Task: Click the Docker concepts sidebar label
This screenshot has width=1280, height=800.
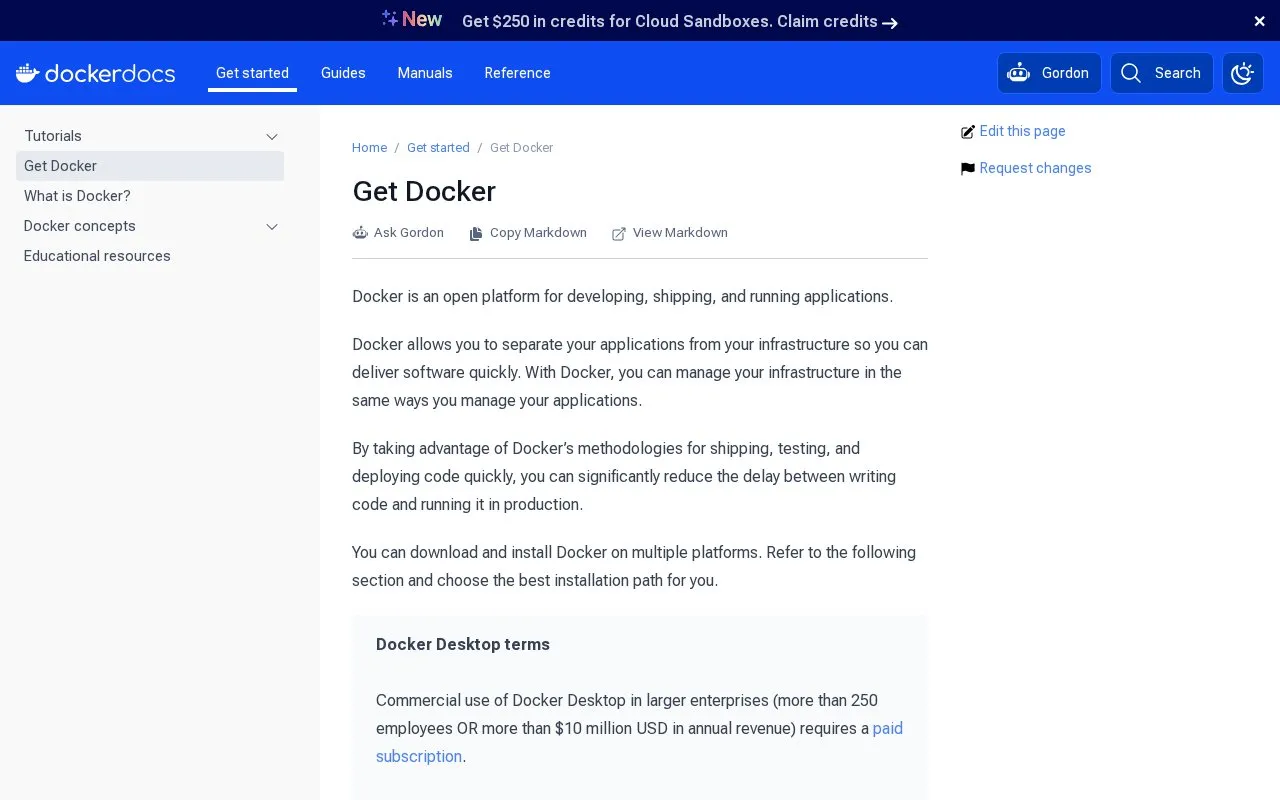Action: [x=80, y=226]
